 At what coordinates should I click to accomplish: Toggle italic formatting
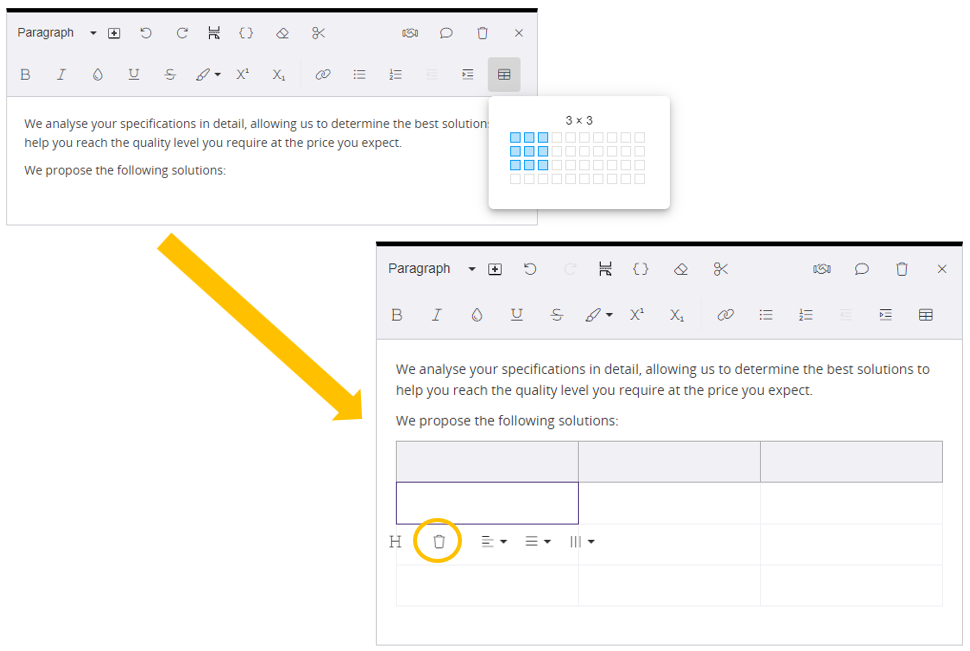tap(61, 74)
